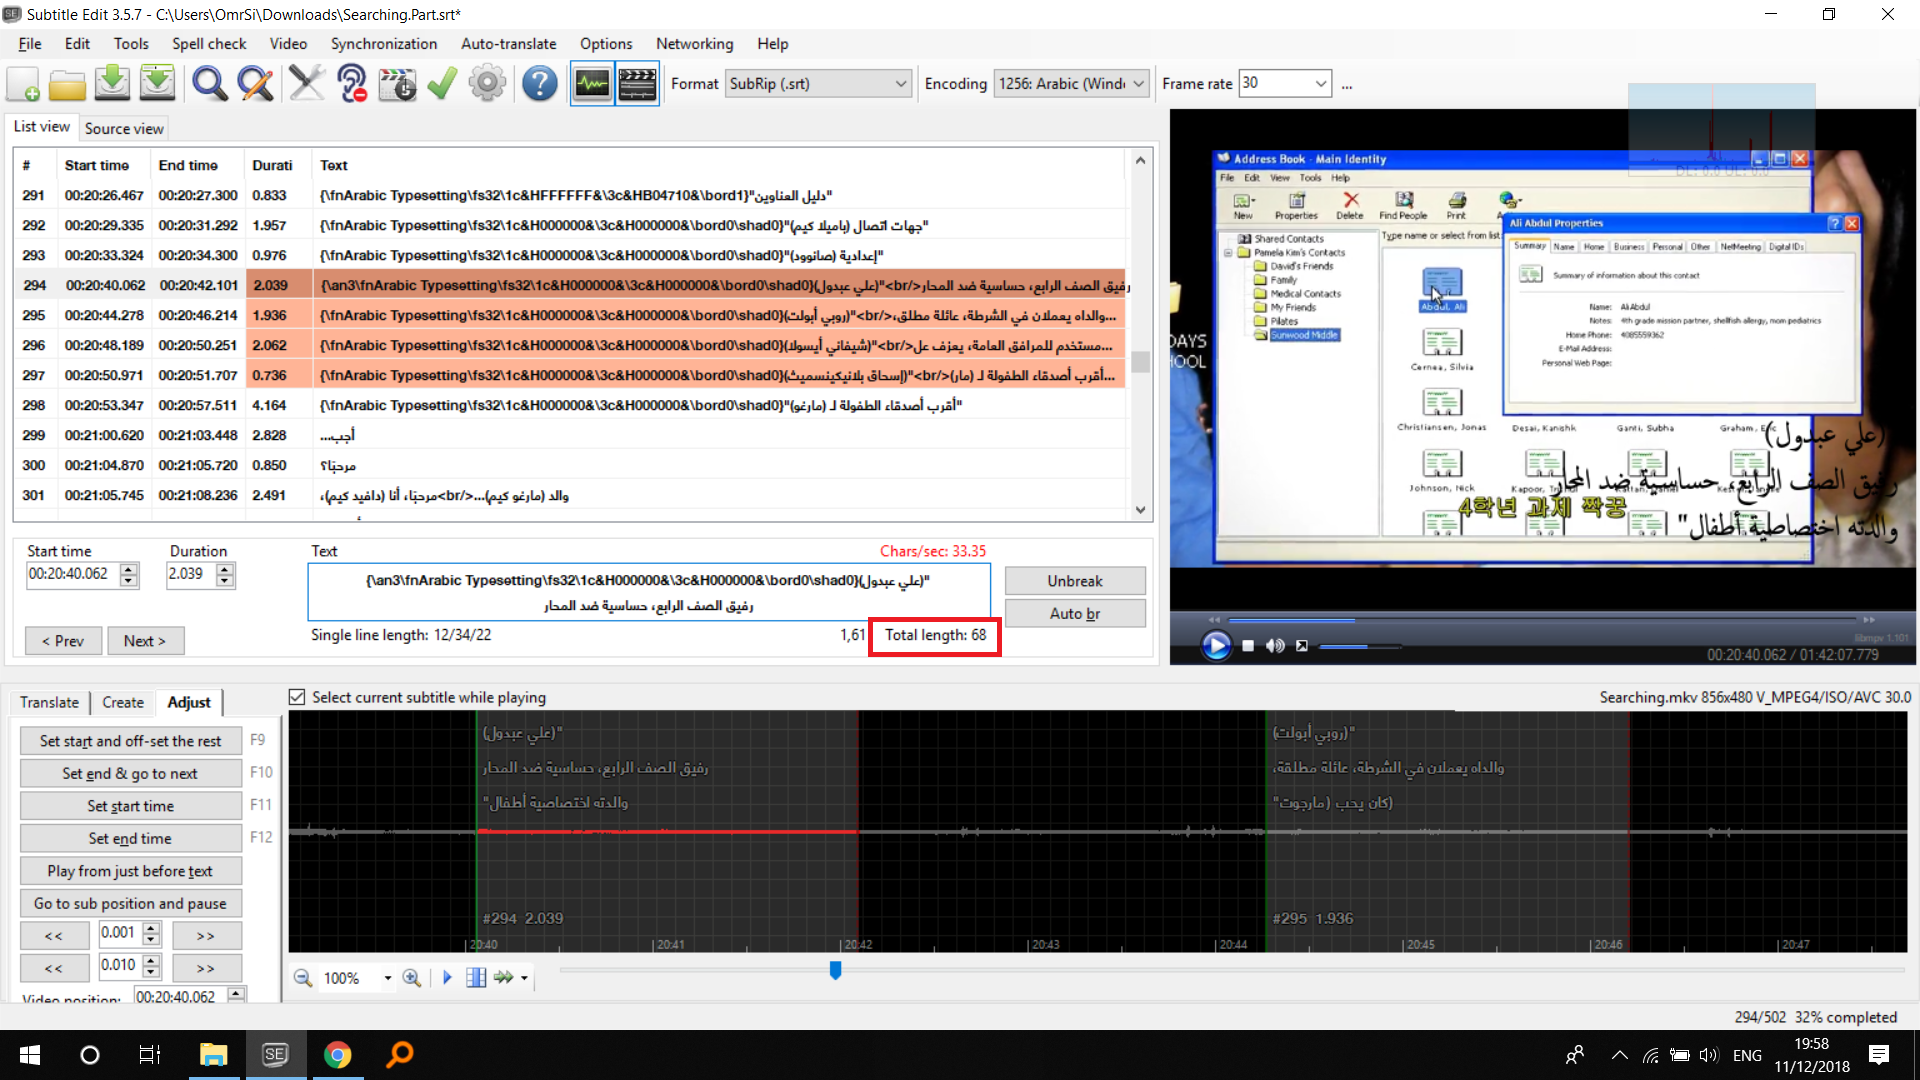Open Fix common errors tools icon
Image resolution: width=1920 pixels, height=1080 pixels.
pos(306,84)
